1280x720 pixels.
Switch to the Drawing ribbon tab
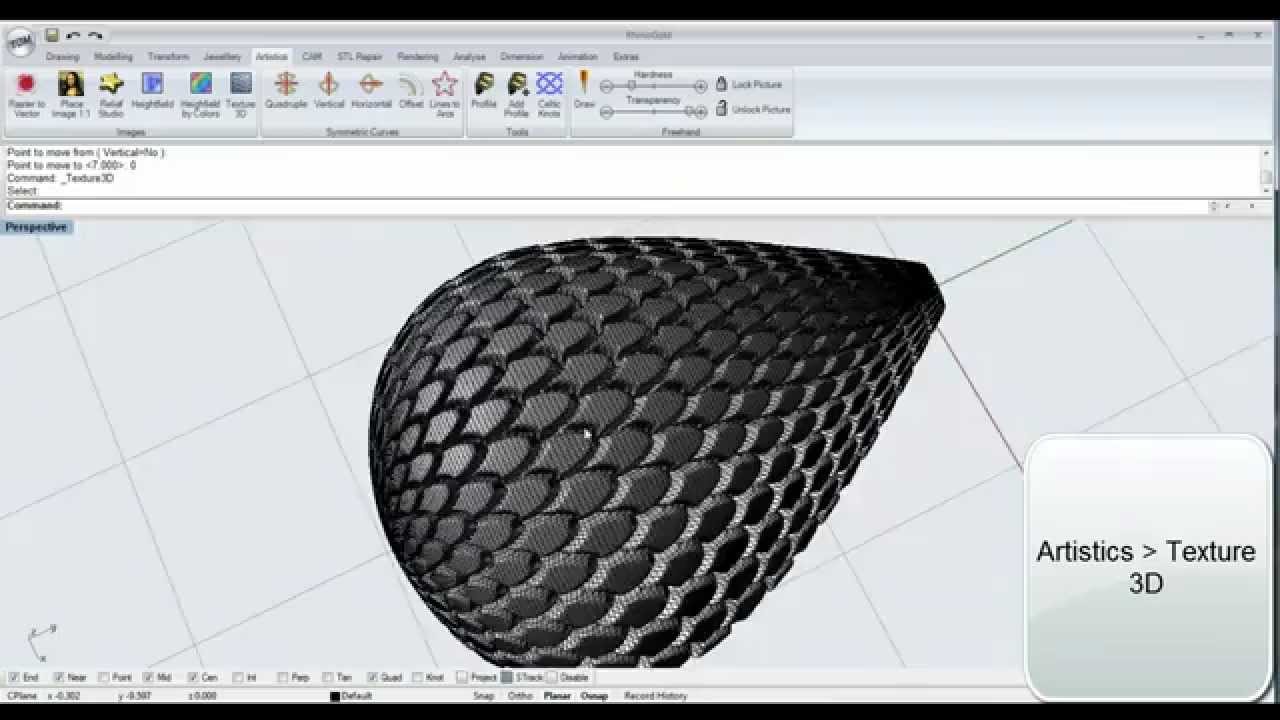point(63,57)
